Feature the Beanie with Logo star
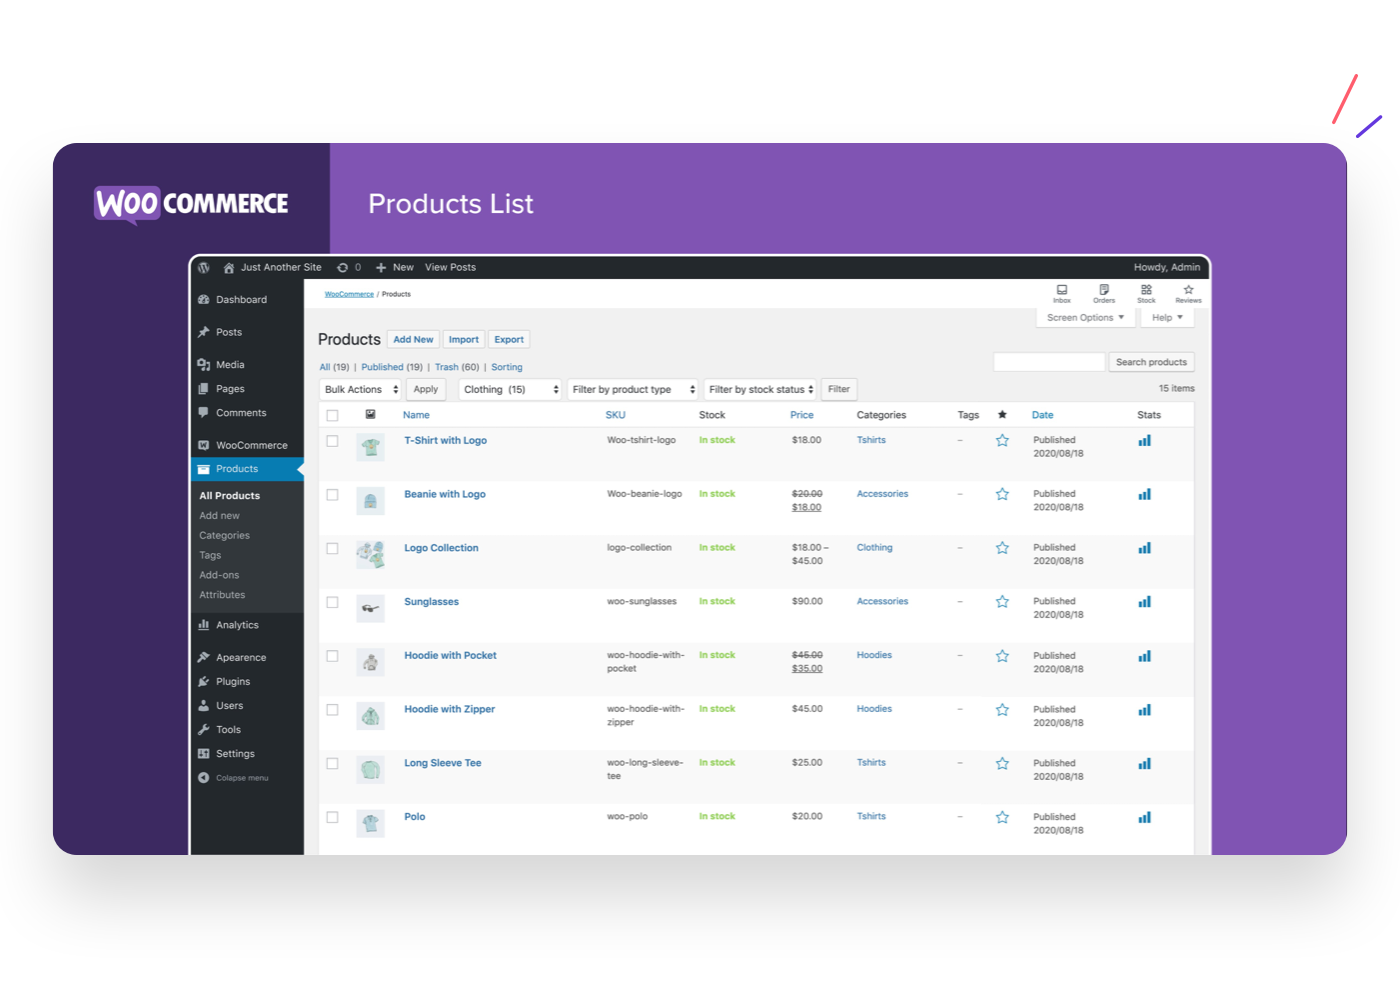This screenshot has width=1400, height=1000. (x=1002, y=495)
